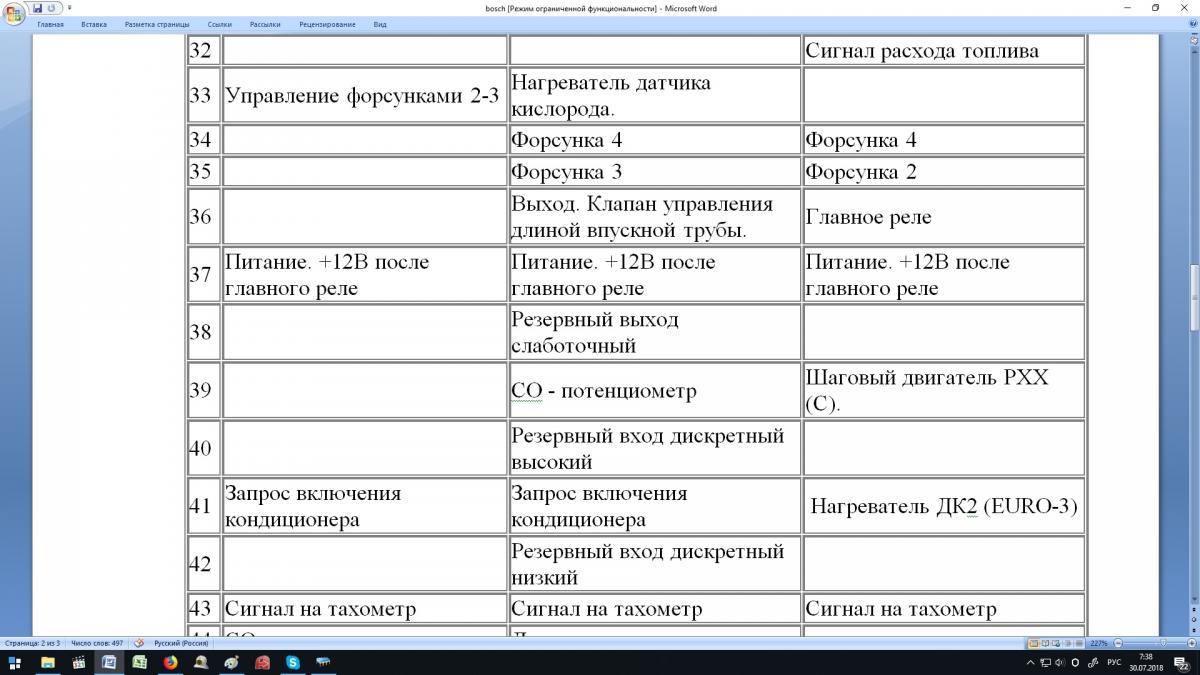Click 'Резервный вход дискретный высокий' cell
This screenshot has height=675, width=1200.
click(x=655, y=448)
